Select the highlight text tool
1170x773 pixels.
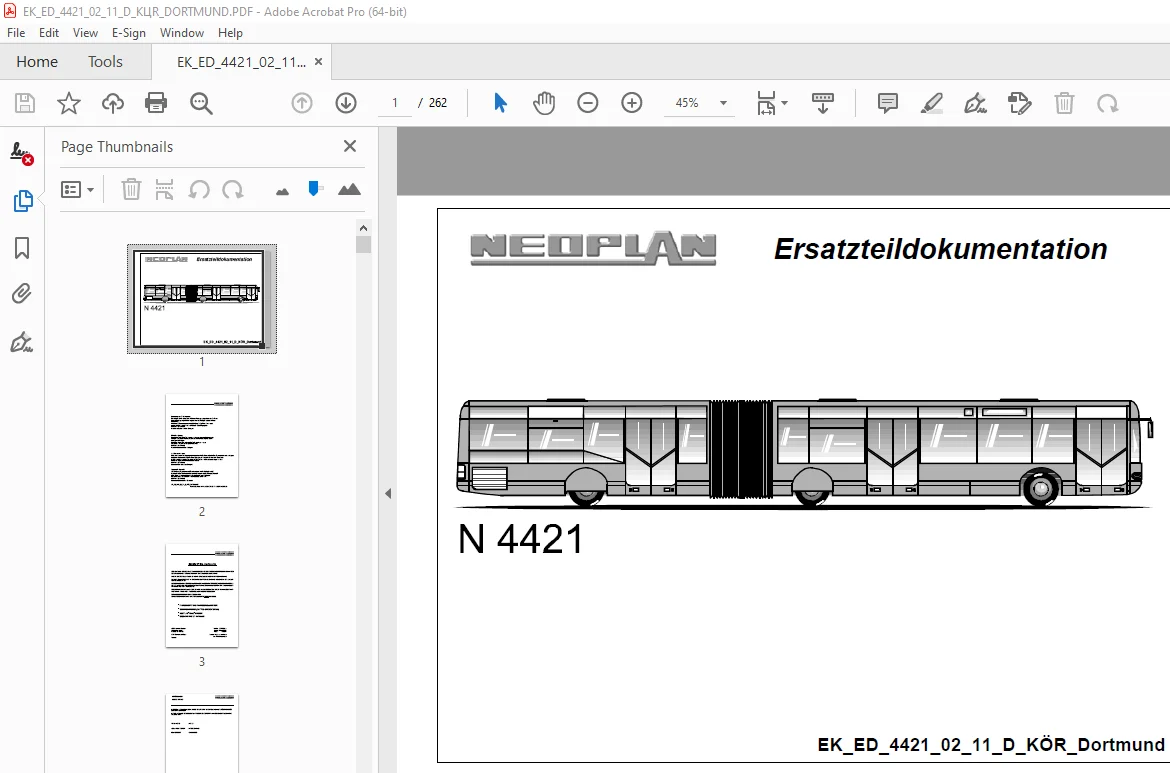[x=931, y=103]
